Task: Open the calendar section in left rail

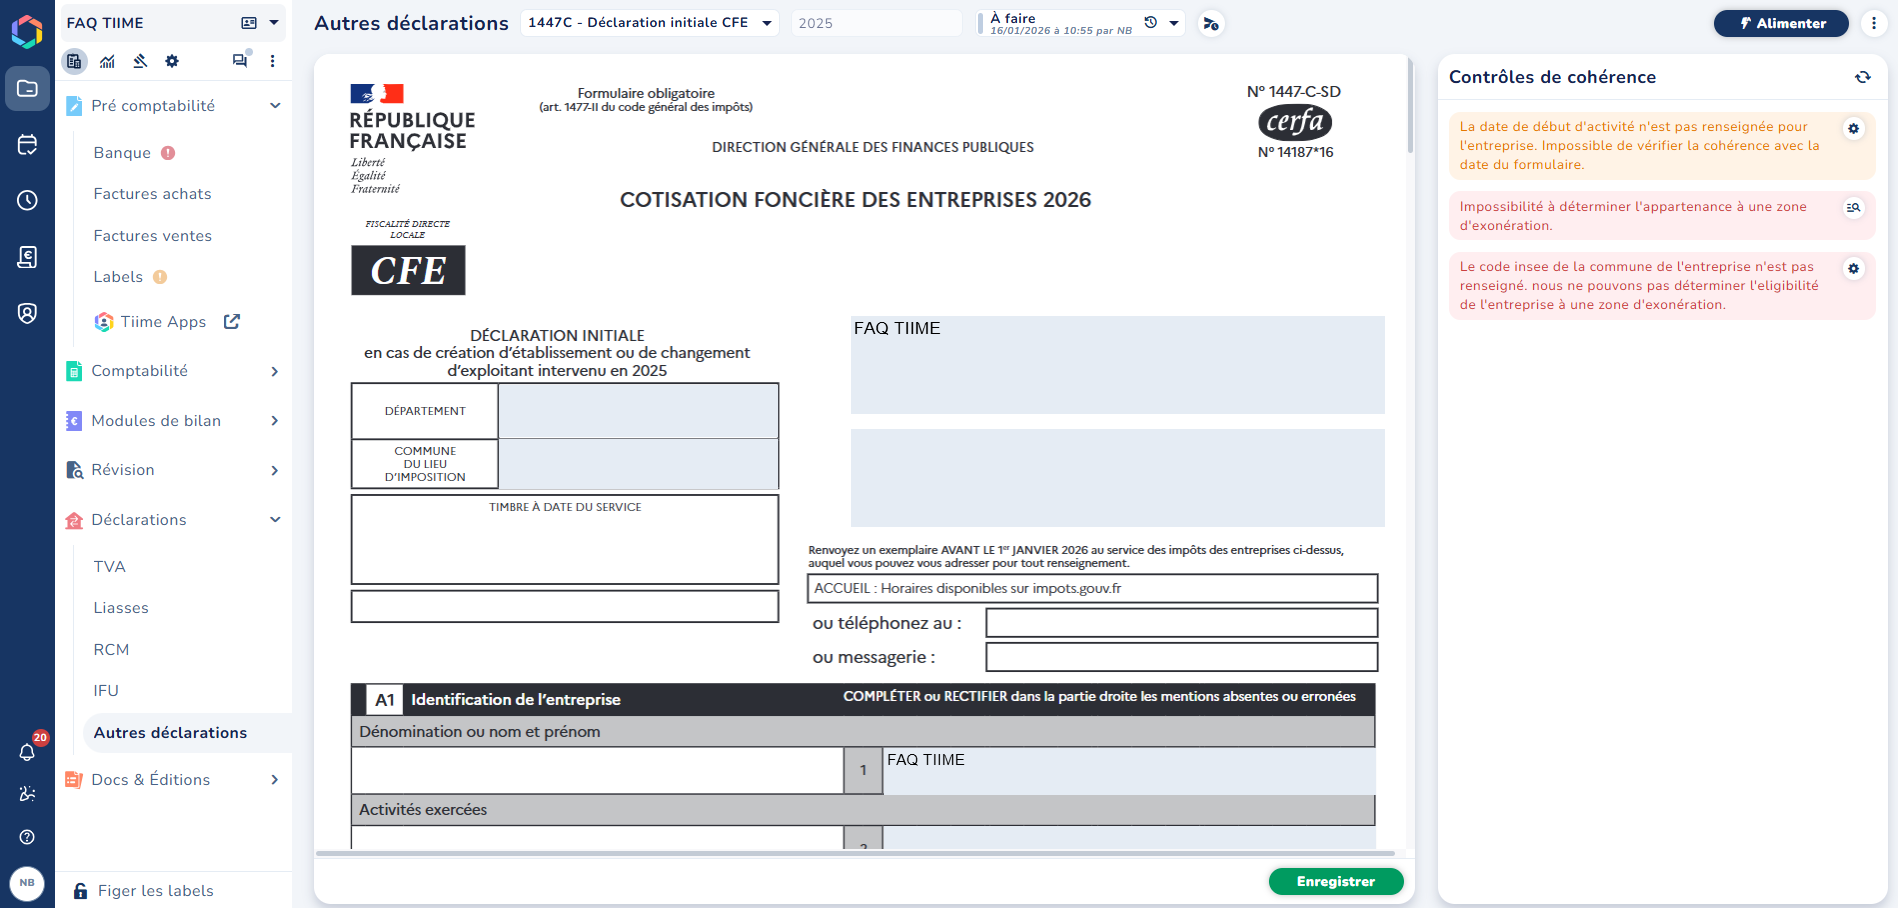Action: click(x=27, y=144)
